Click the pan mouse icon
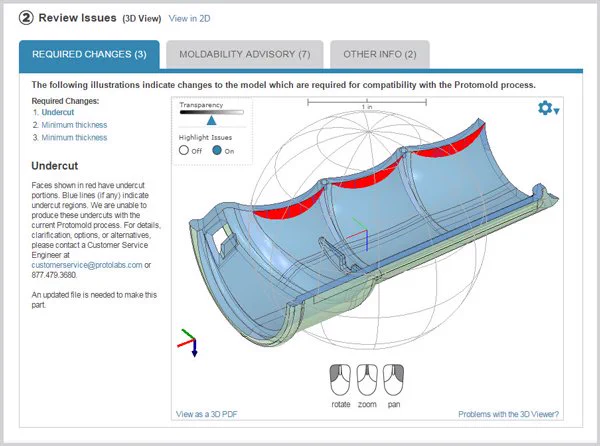This screenshot has width=600, height=446. (x=393, y=380)
